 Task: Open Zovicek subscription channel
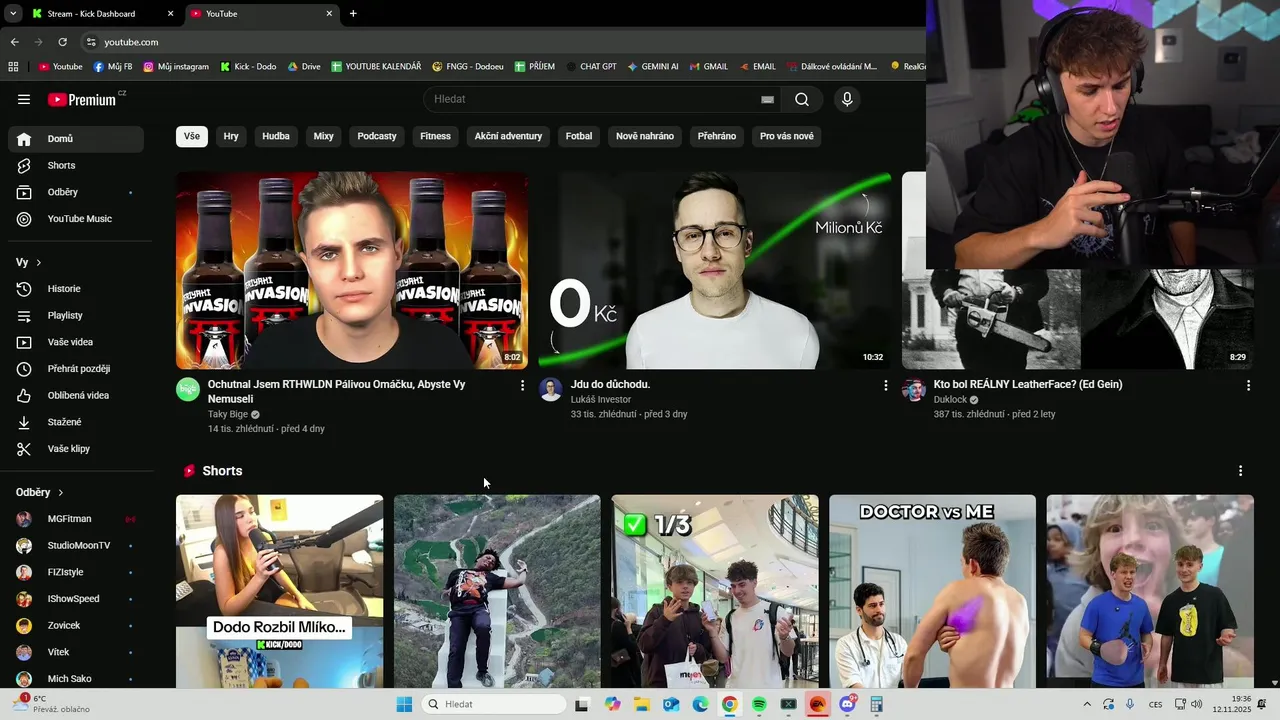tap(76, 625)
